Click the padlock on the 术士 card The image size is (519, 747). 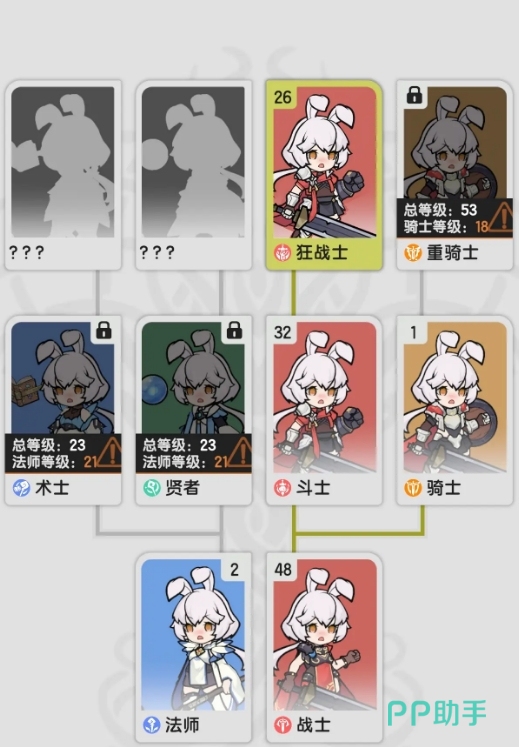[103, 330]
